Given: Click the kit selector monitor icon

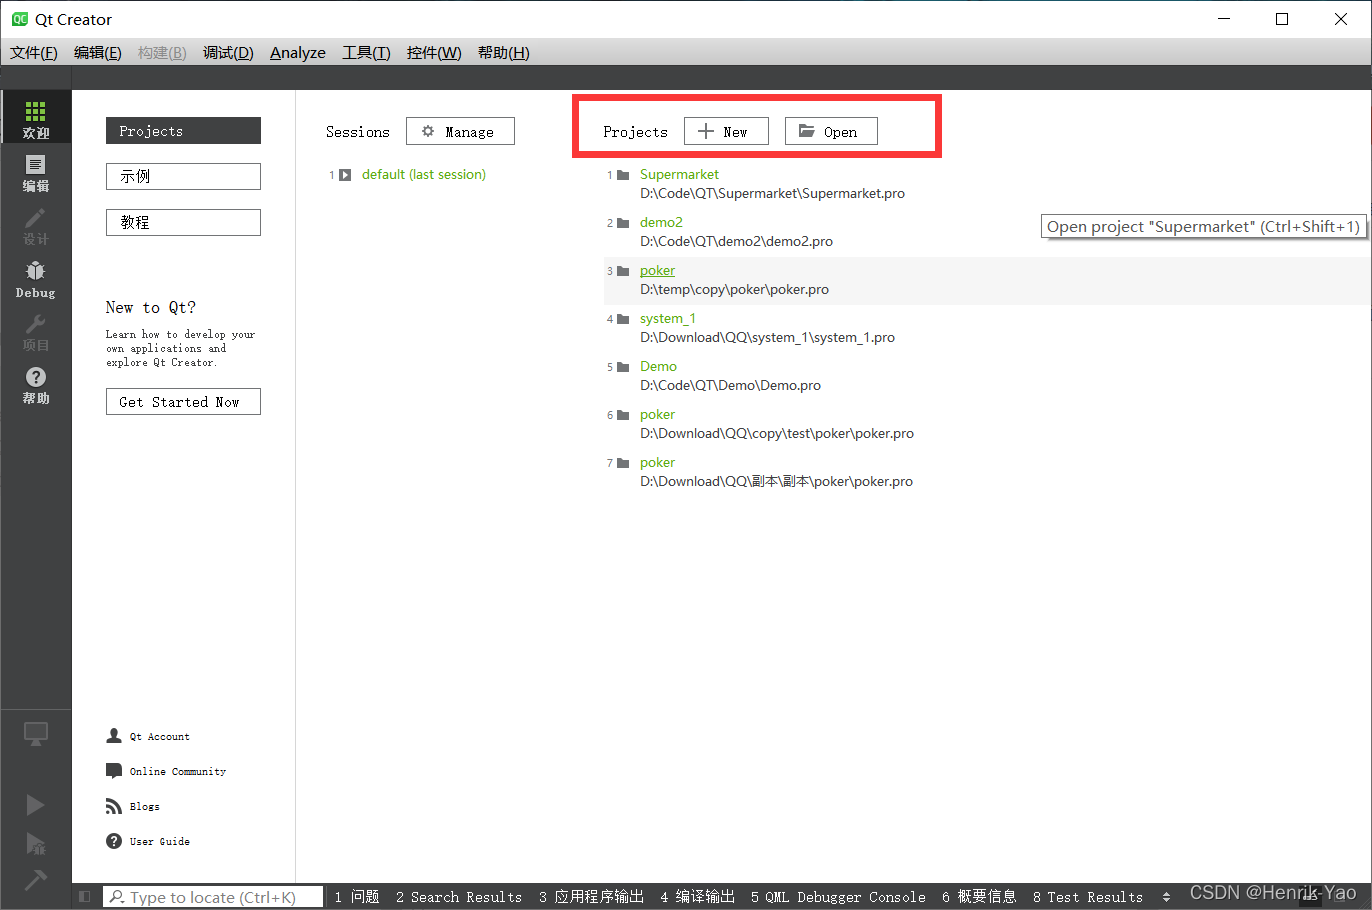Looking at the screenshot, I should coord(35,735).
